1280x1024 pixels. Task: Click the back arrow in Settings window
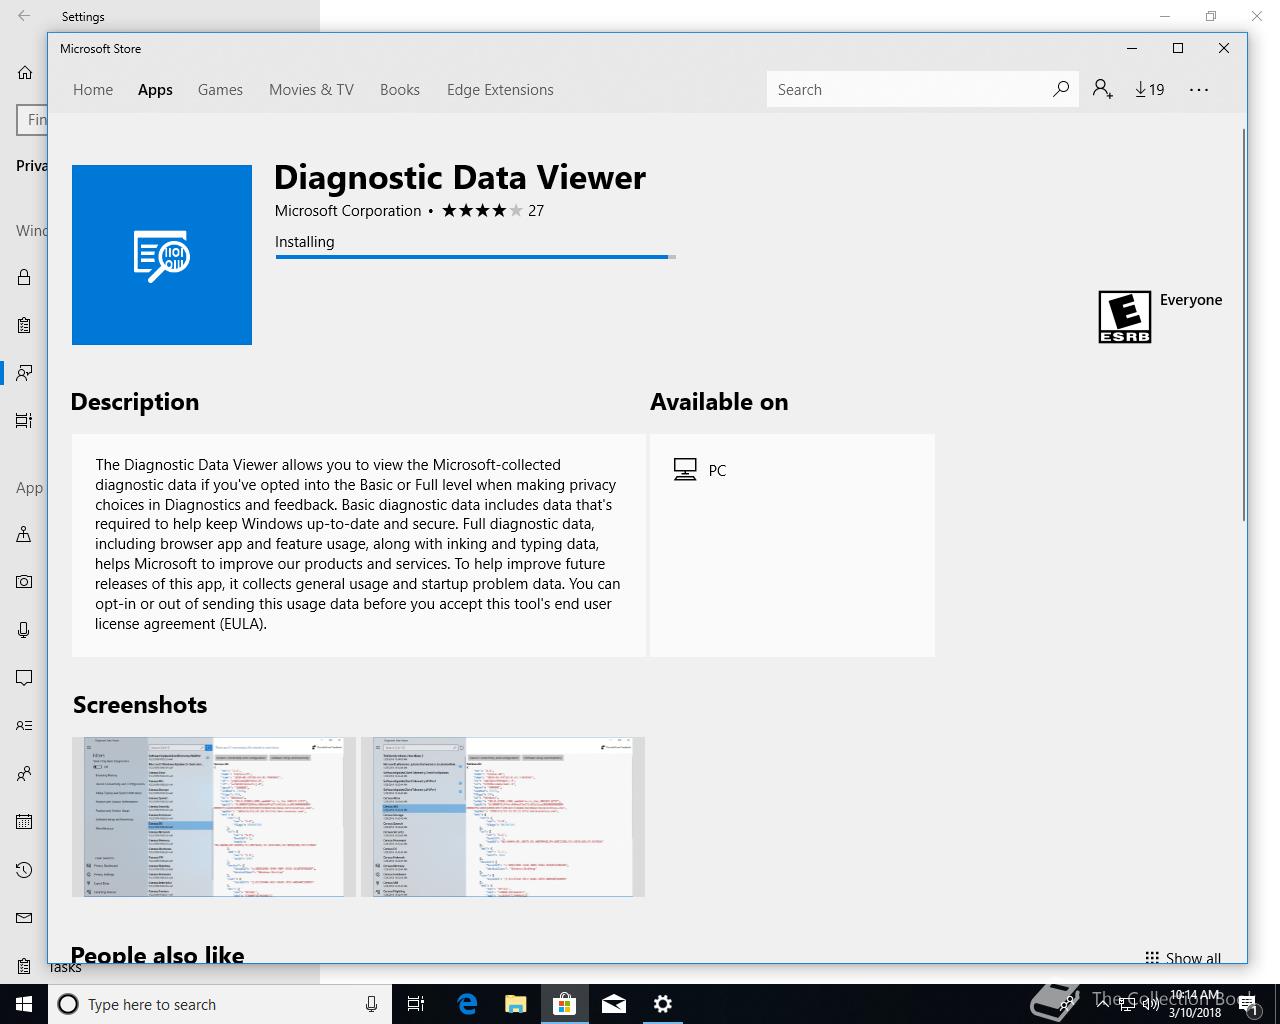(x=24, y=16)
